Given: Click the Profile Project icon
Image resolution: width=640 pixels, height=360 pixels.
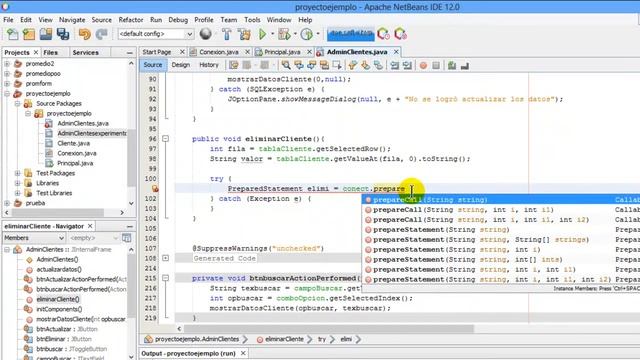Looking at the screenshot, I should (x=307, y=34).
